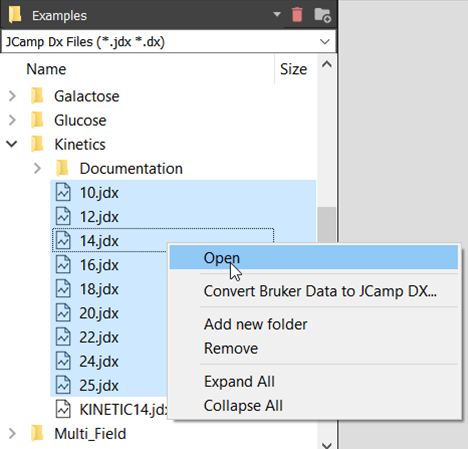The height and width of the screenshot is (449, 468).
Task: Click the 16.jdx spectrum file icon
Action: (63, 265)
